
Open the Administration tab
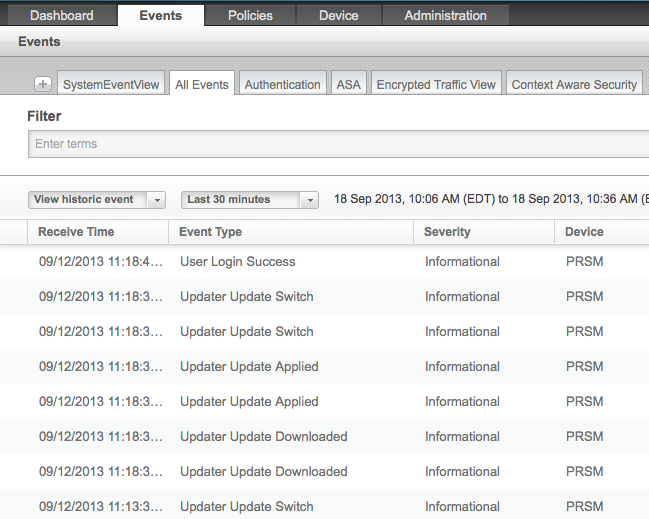tap(445, 16)
